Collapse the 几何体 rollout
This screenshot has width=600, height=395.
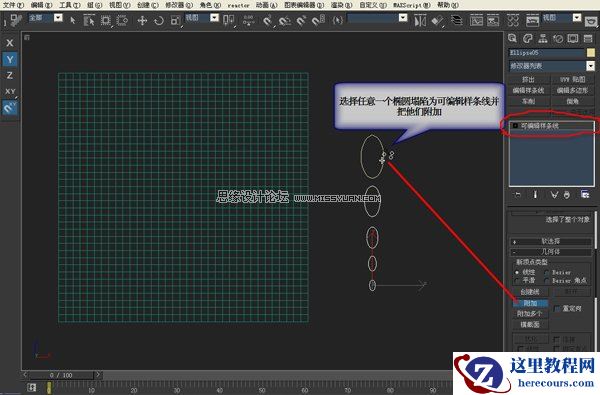[551, 252]
